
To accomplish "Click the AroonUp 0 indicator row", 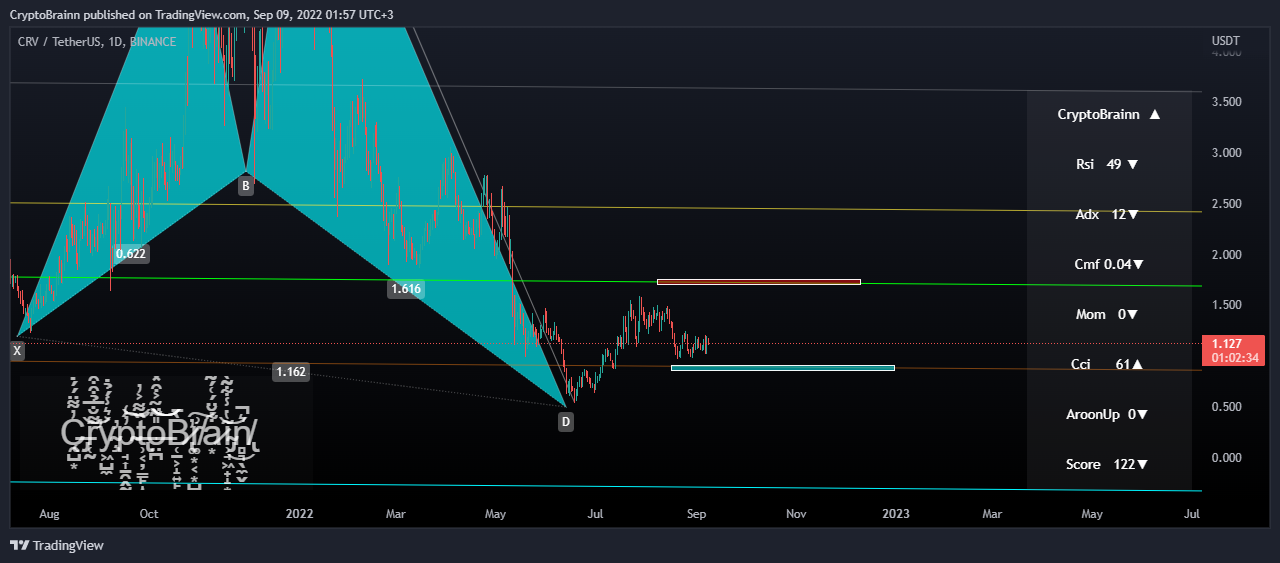I will [1107, 414].
